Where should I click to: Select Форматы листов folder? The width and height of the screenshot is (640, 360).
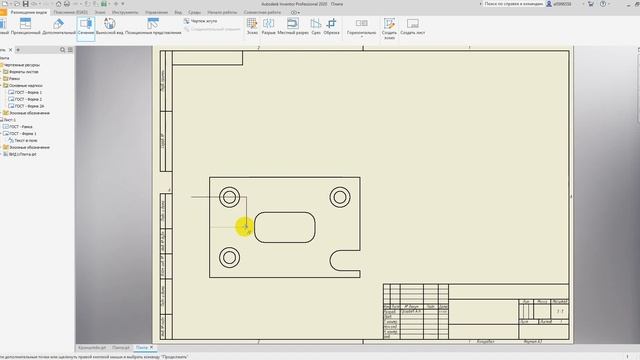(x=21, y=72)
